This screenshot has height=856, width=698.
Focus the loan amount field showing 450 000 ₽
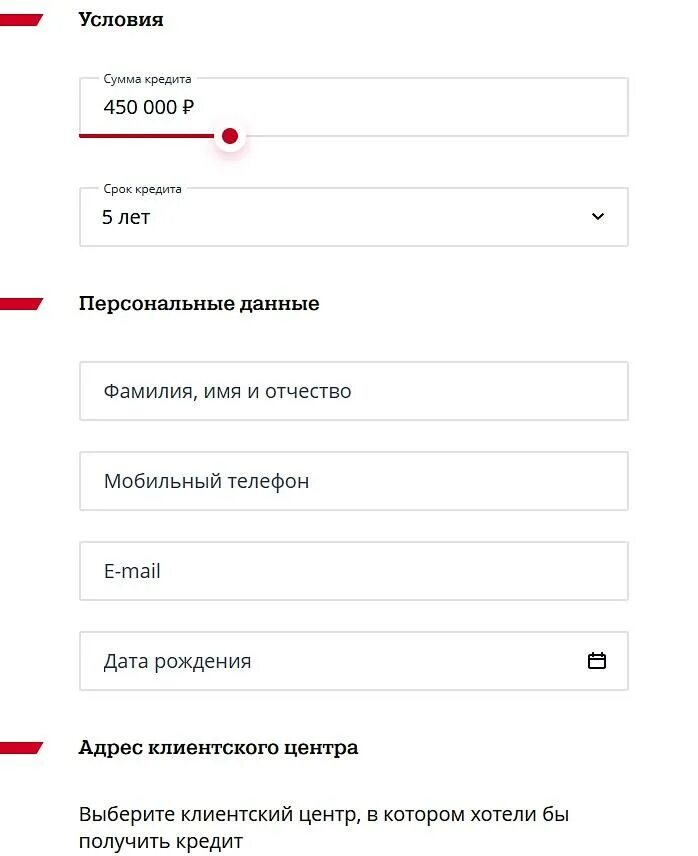click(x=400, y=107)
